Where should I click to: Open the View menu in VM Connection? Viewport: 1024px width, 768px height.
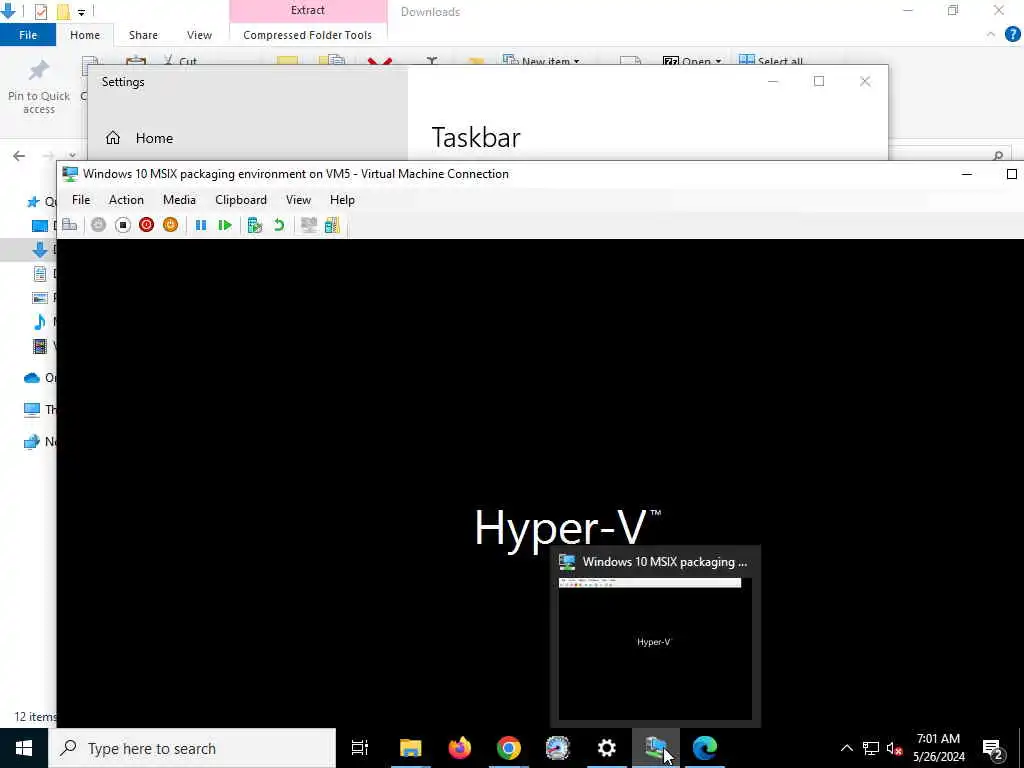(x=298, y=200)
